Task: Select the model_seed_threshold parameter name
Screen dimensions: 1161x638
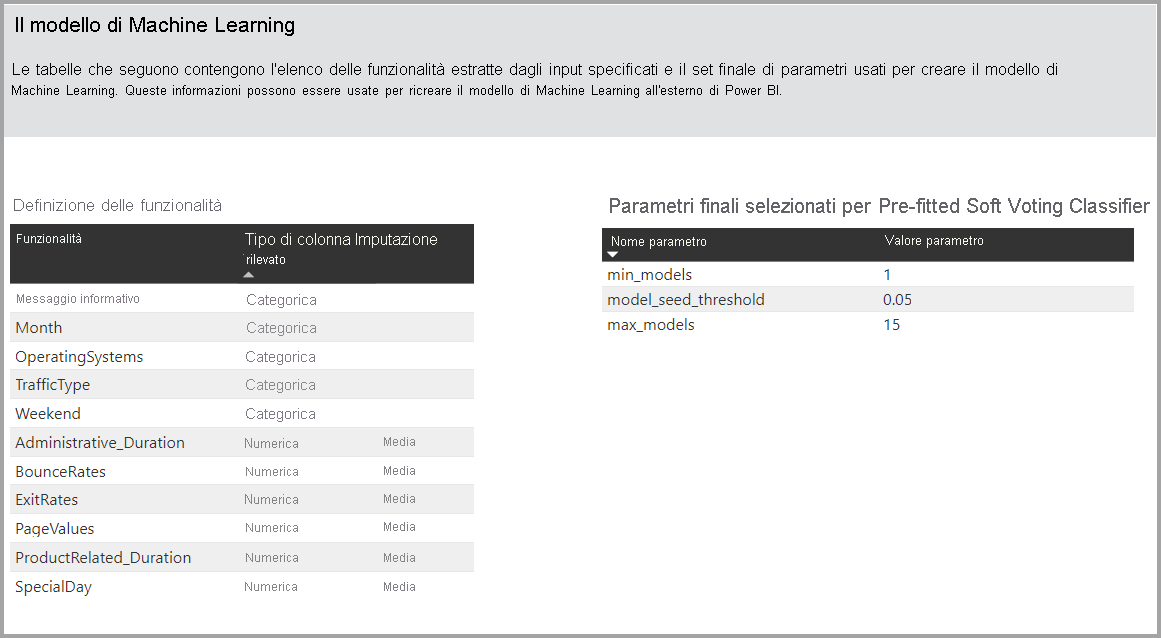Action: [x=686, y=300]
